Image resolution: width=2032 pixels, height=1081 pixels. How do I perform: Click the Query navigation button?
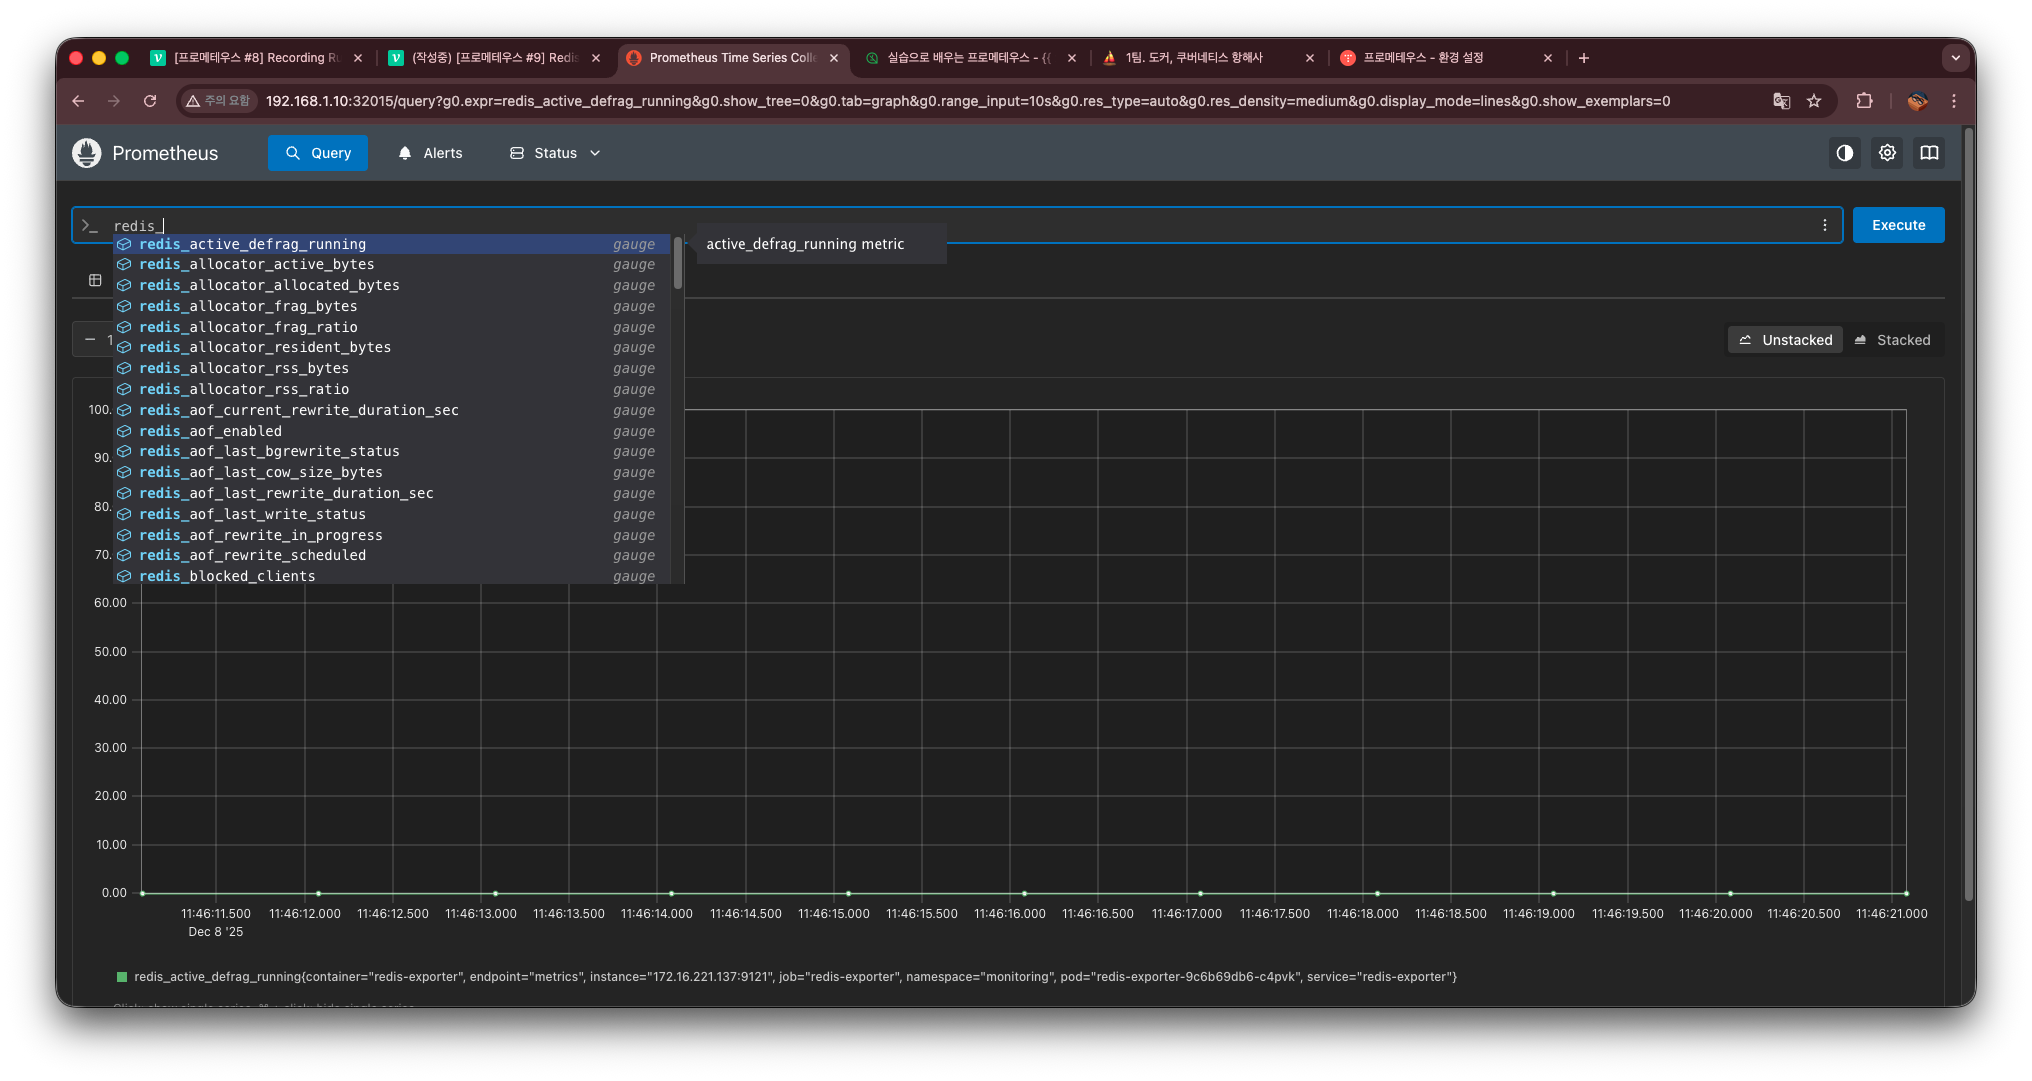(x=318, y=153)
